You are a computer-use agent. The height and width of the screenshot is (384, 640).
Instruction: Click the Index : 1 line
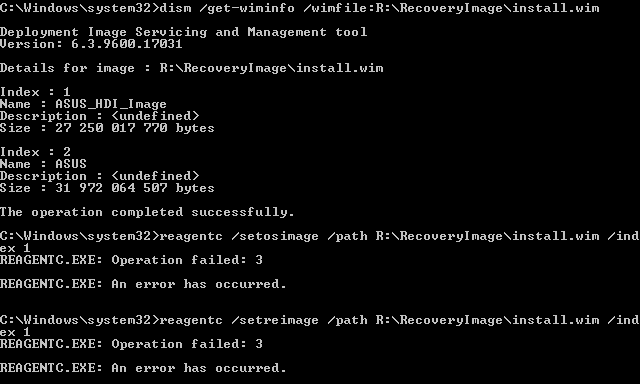[x=35, y=92]
